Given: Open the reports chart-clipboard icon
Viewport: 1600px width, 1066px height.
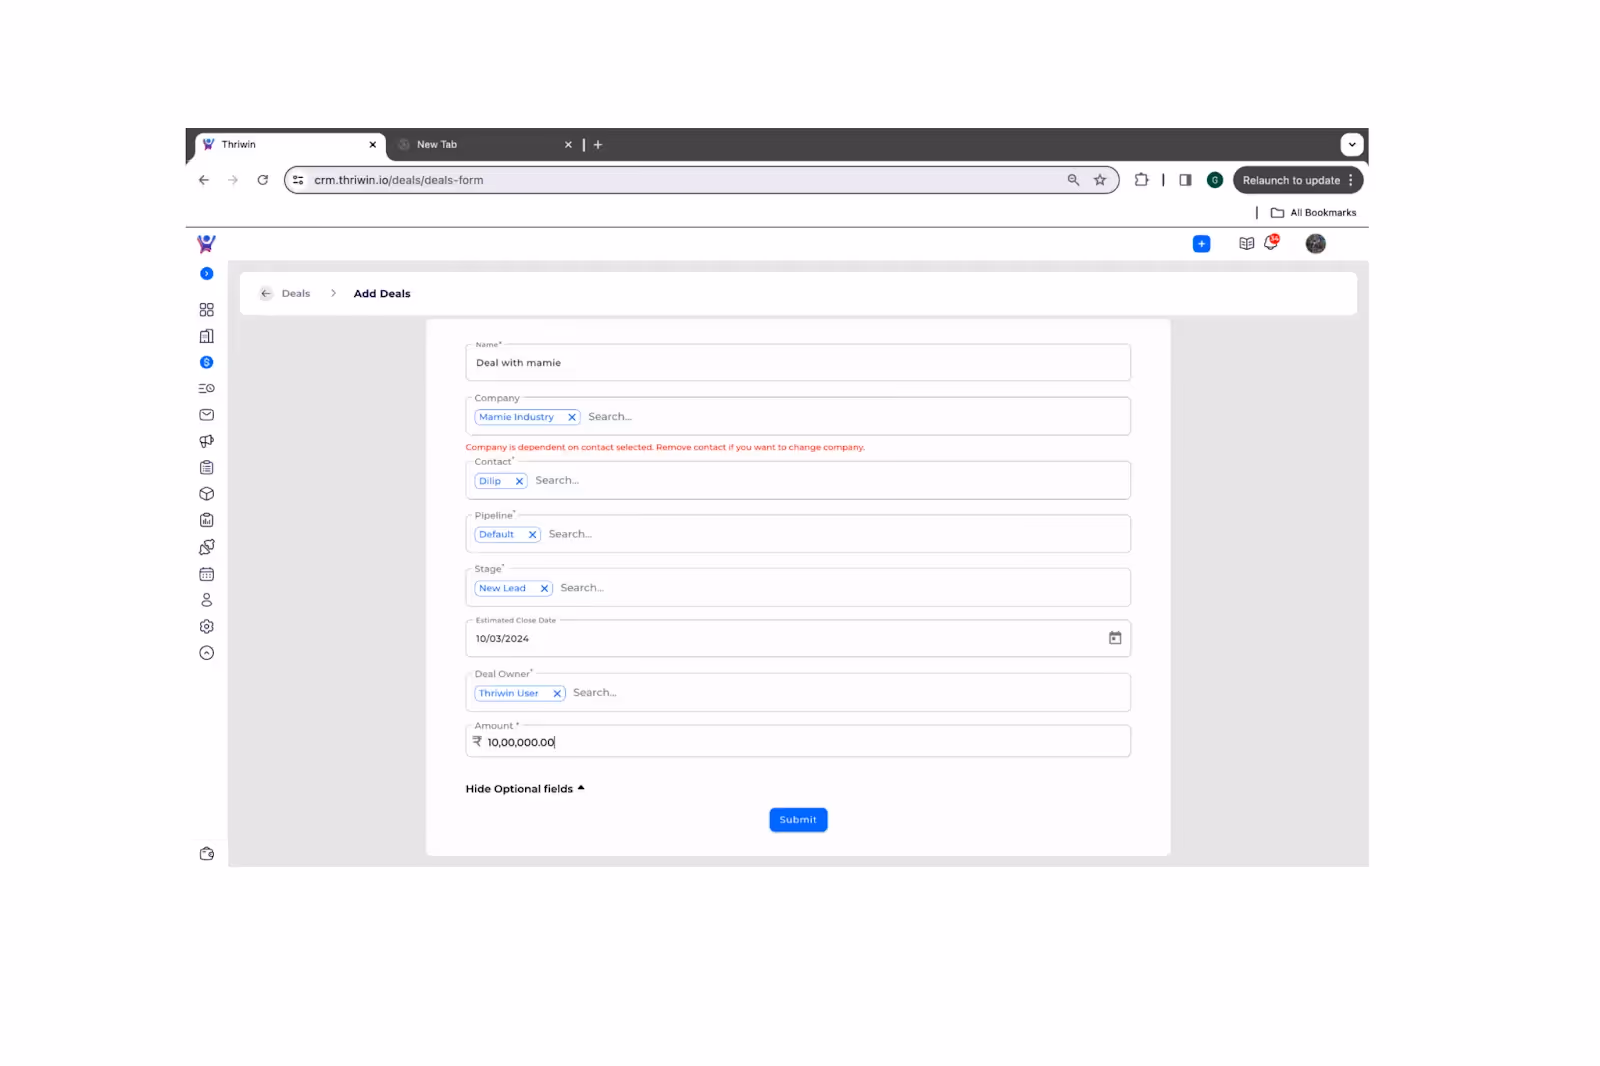Looking at the screenshot, I should [x=206, y=520].
